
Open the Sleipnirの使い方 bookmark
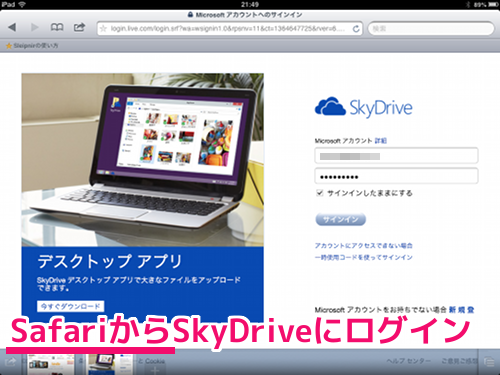(32, 46)
